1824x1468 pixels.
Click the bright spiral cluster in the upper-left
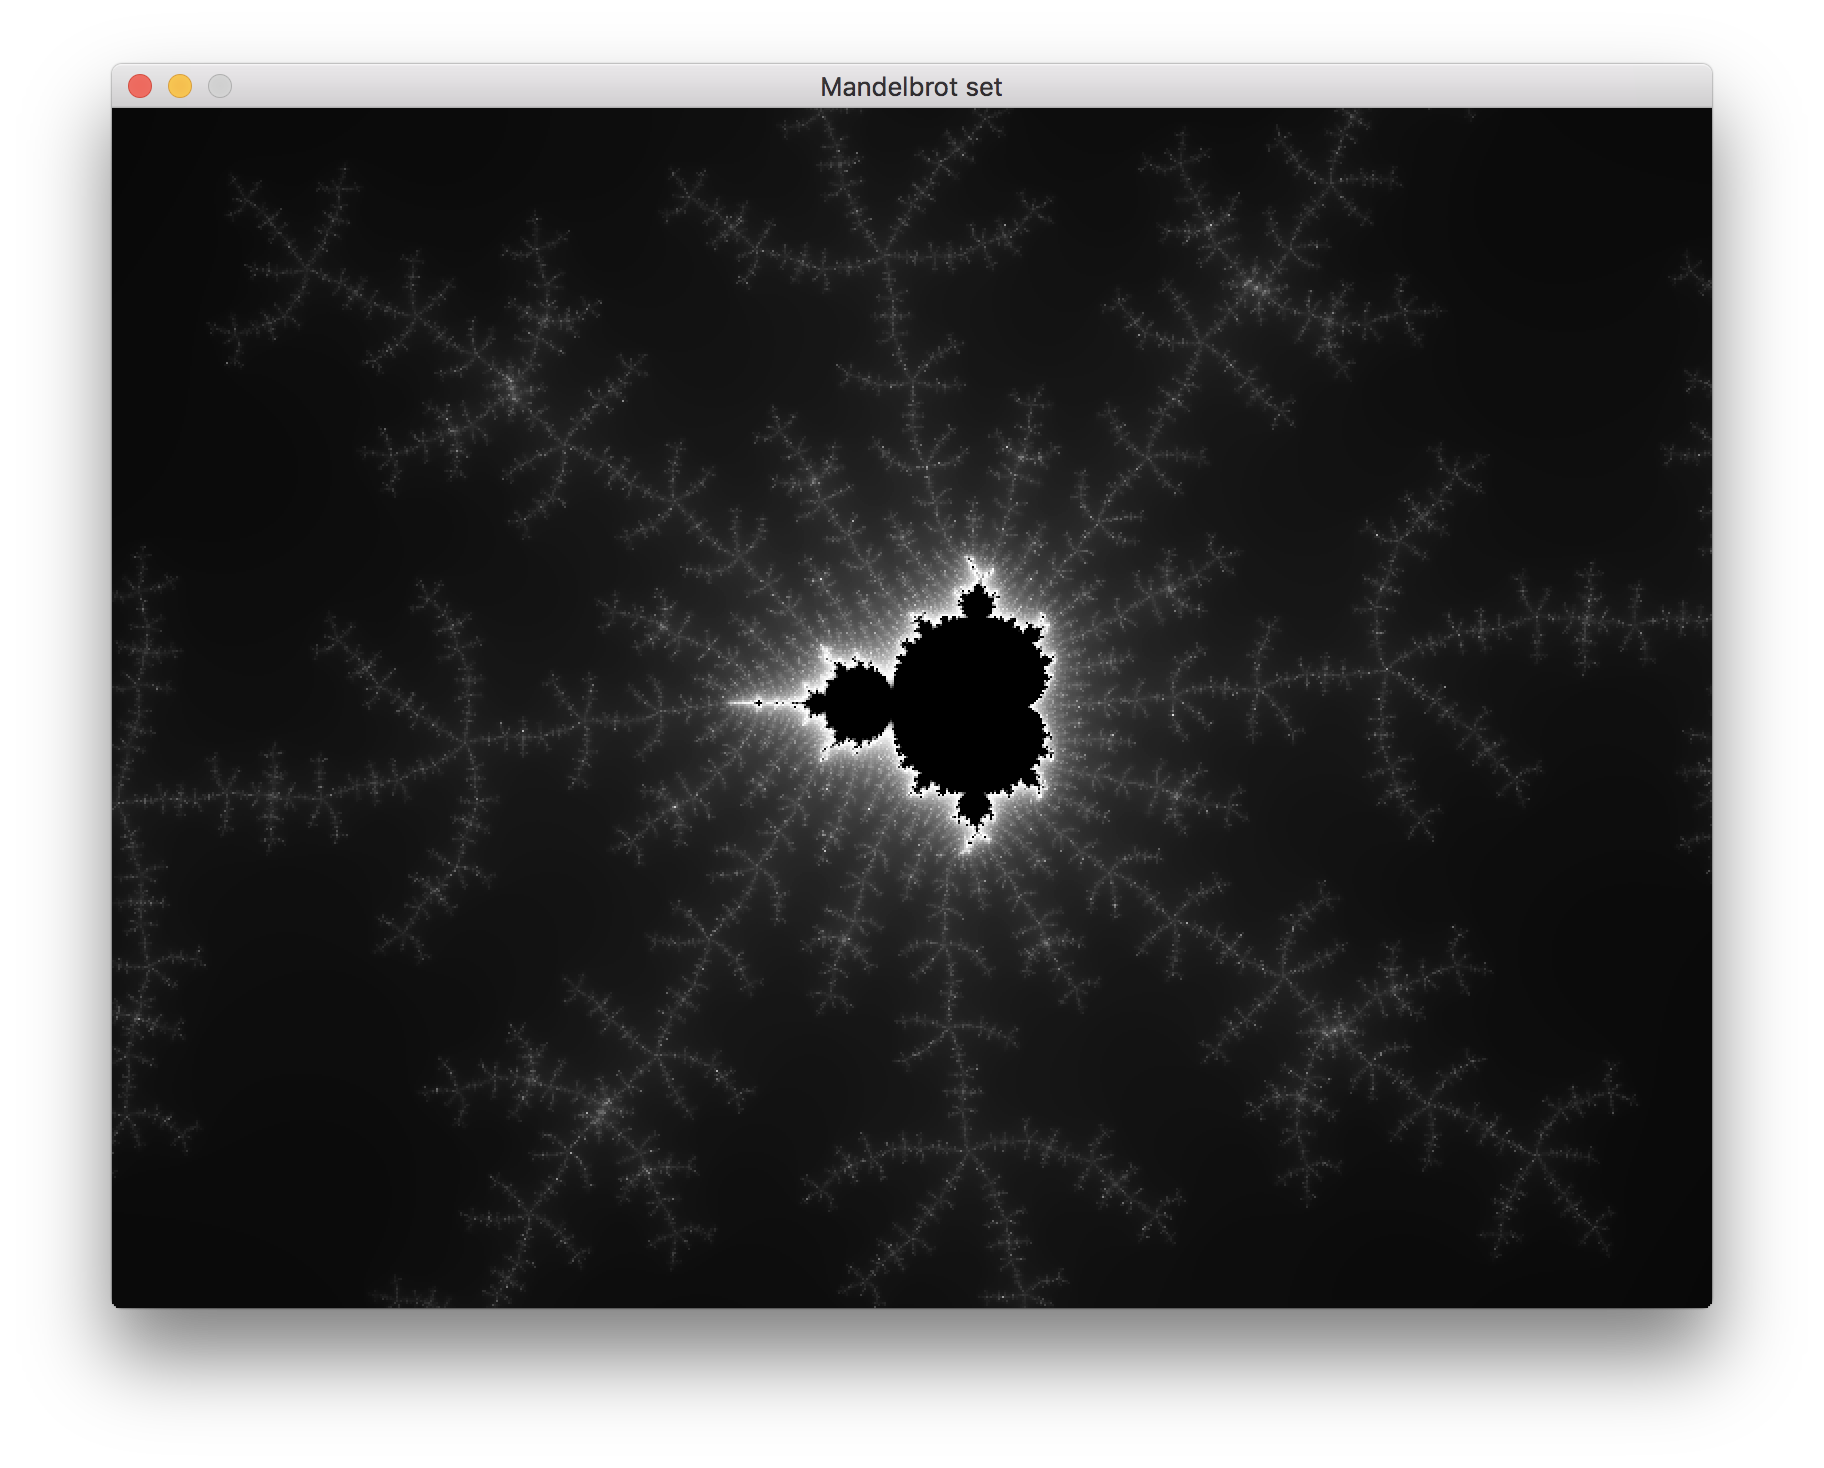510,387
